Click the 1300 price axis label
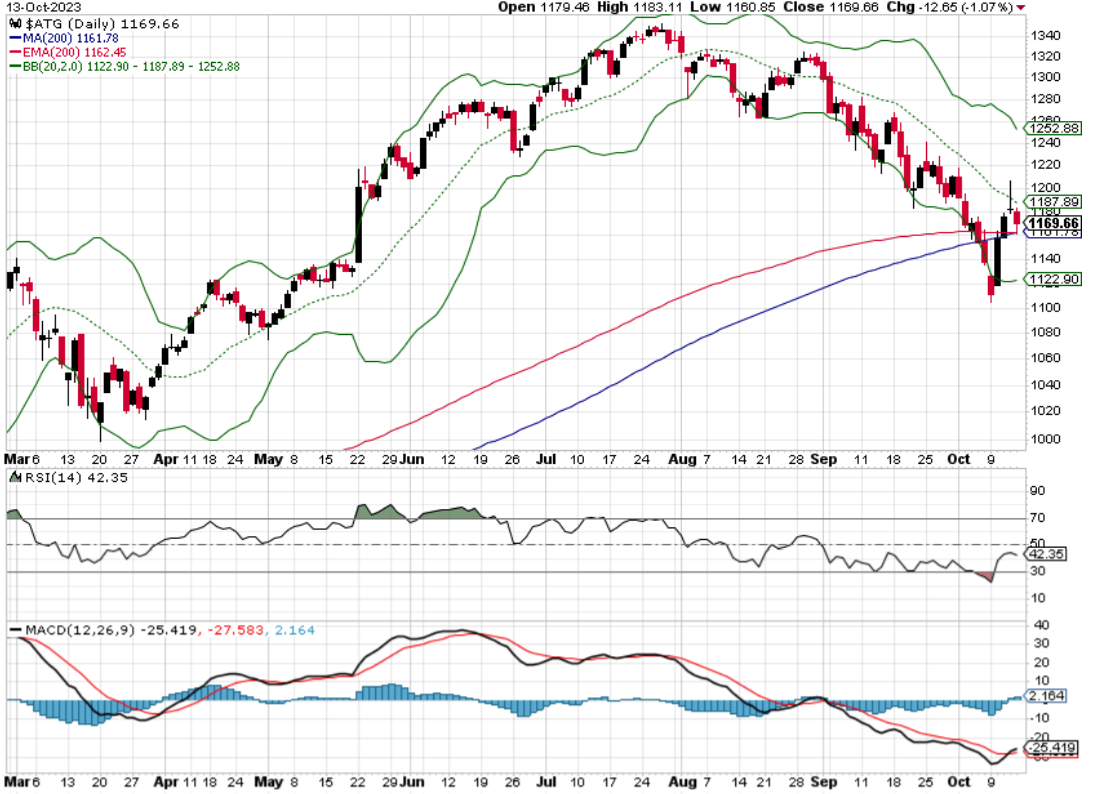This screenshot has width=1099, height=794. pyautogui.click(x=1045, y=77)
